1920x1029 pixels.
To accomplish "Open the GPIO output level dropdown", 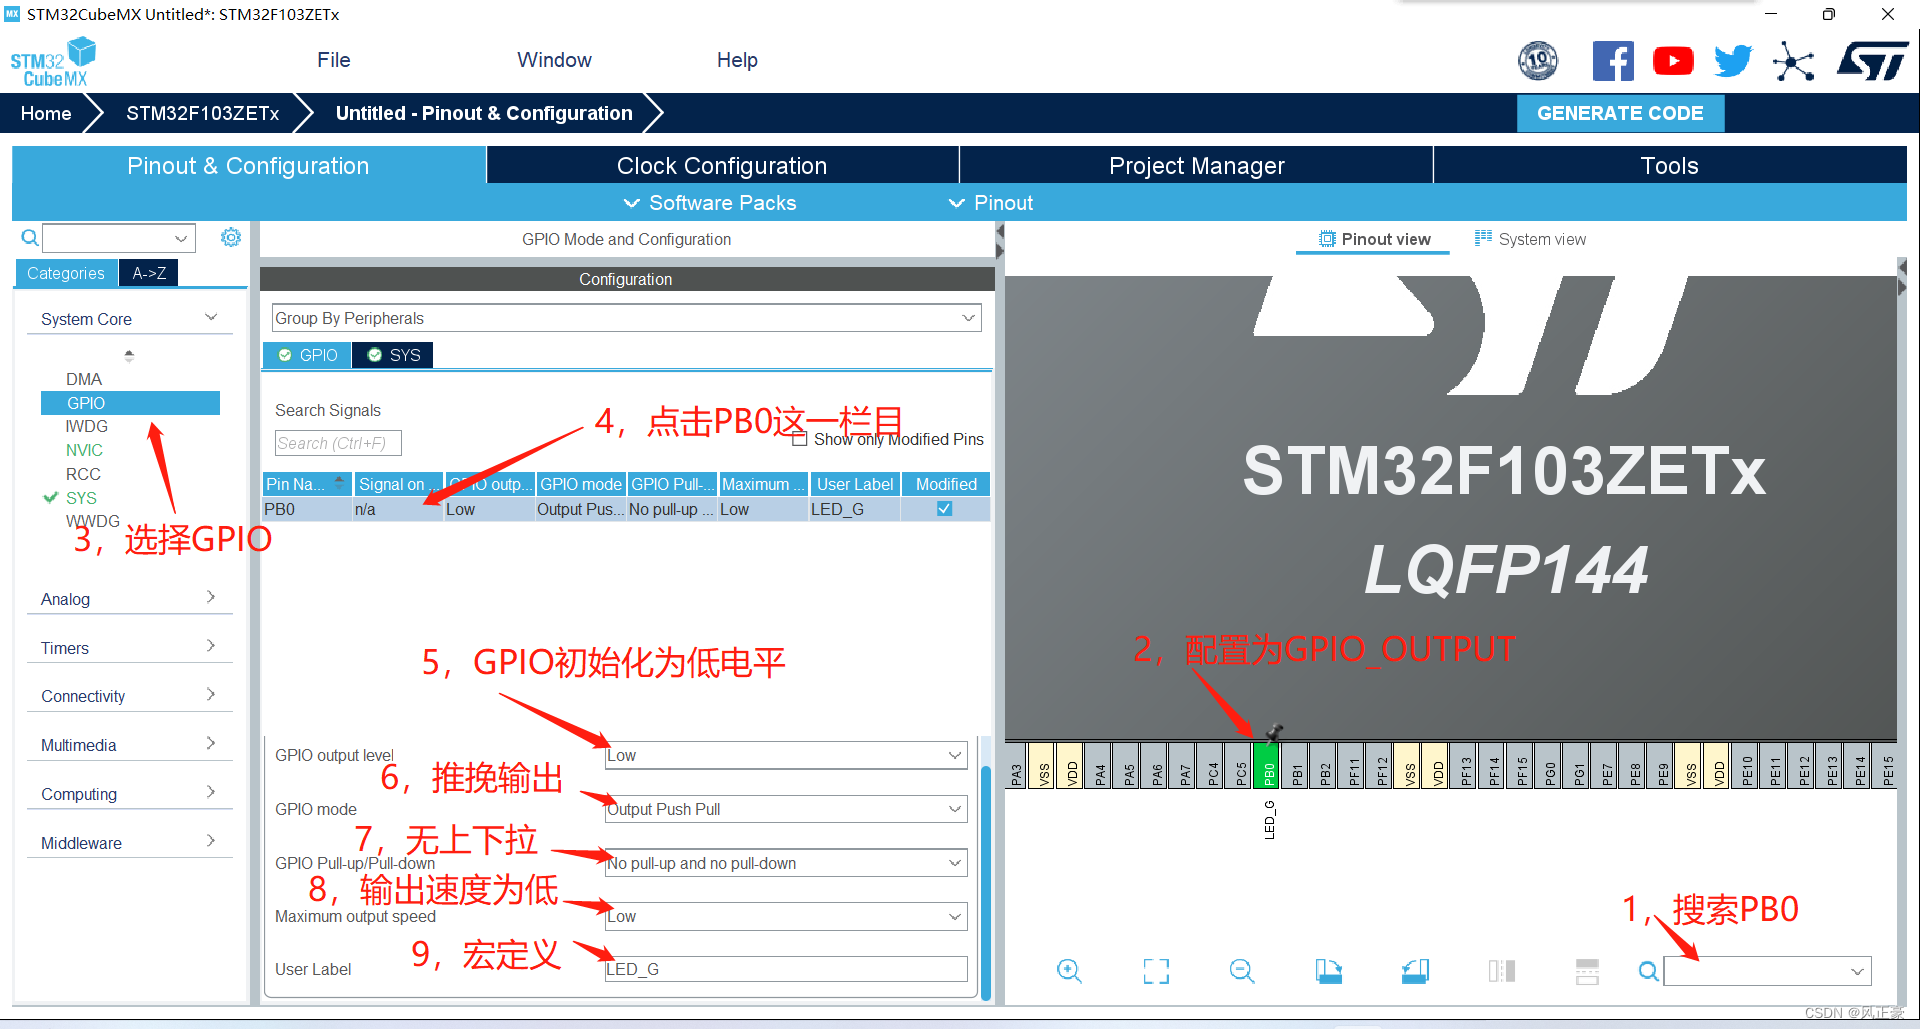I will click(x=786, y=755).
